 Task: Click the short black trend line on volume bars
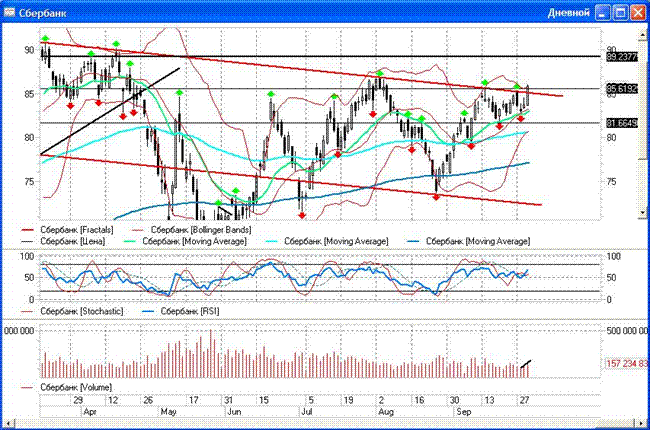coord(526,364)
